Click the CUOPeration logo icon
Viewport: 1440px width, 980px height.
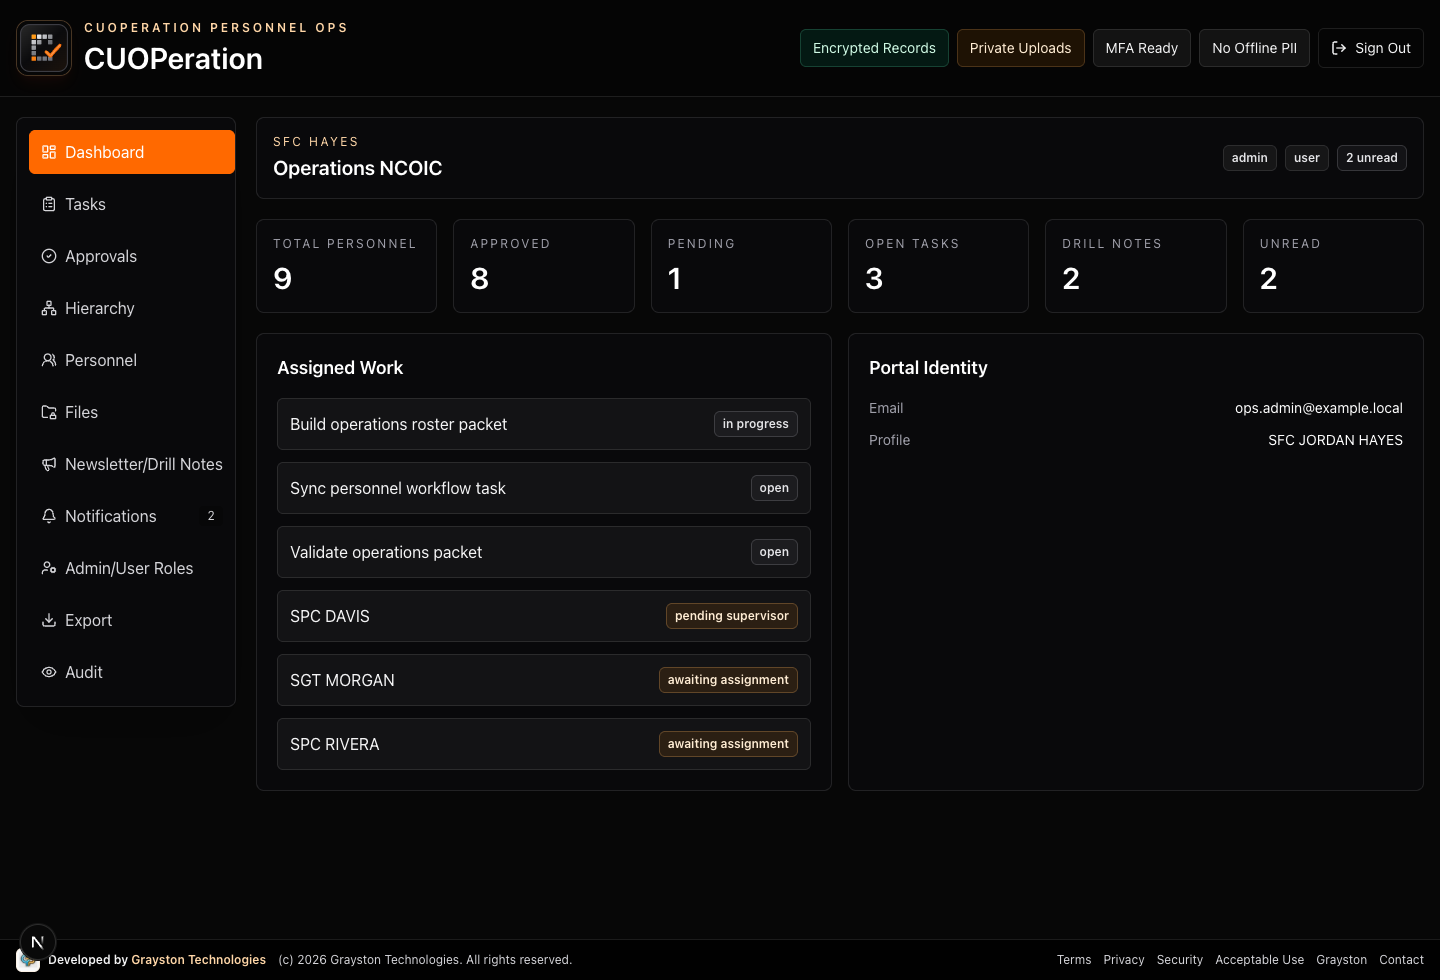44,48
